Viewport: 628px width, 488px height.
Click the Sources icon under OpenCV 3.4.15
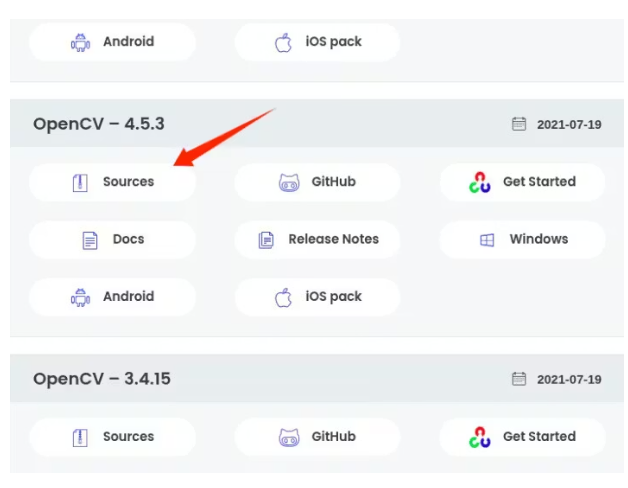point(81,438)
